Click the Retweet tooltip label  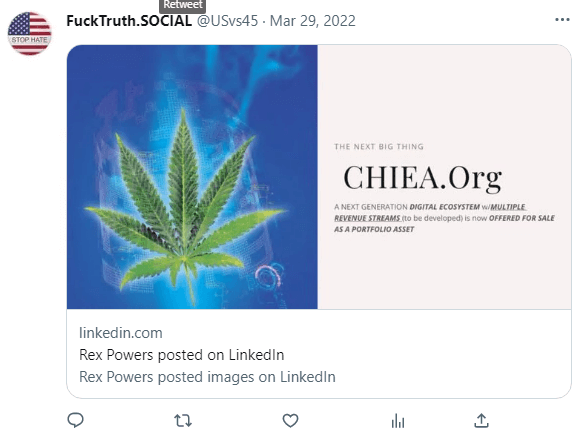point(183,5)
